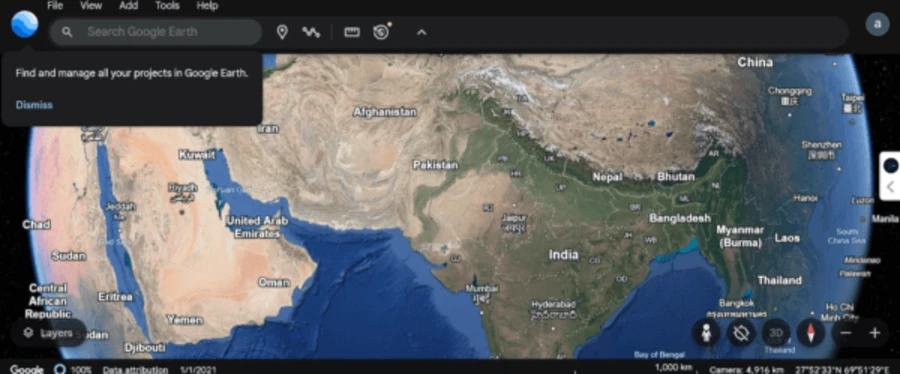Click the dark globe thumbnail in side tab
The image size is (900, 374).
pyautogui.click(x=891, y=166)
